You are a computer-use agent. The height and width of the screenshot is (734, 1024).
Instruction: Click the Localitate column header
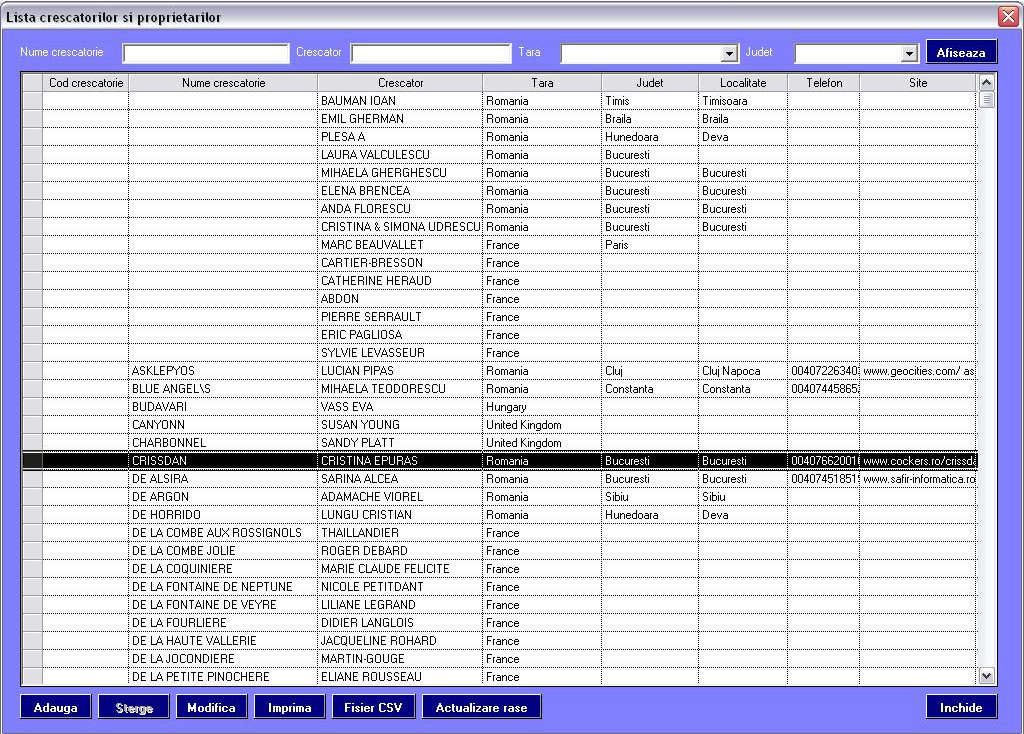tap(743, 83)
